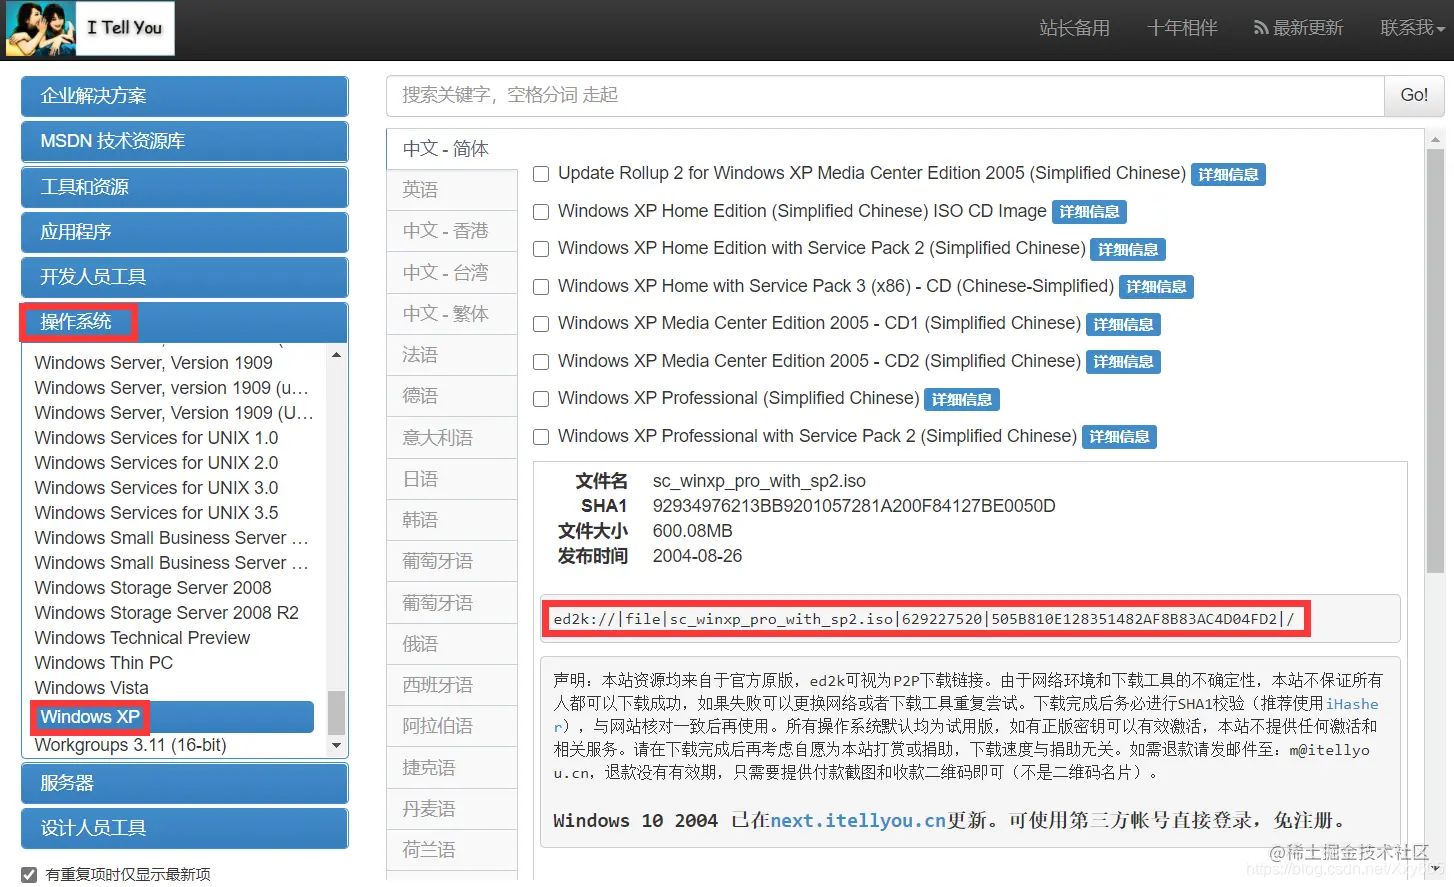Switch to the 法语 language tab
This screenshot has width=1454, height=887.
coord(451,355)
